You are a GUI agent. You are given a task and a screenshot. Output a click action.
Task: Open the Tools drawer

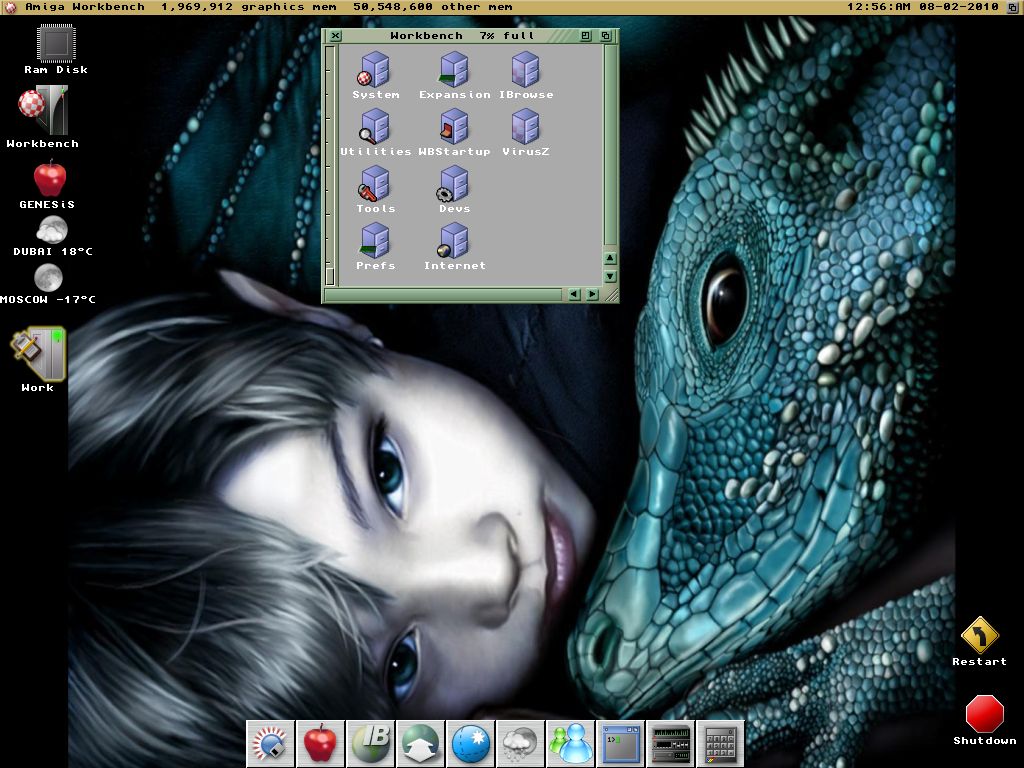tap(375, 184)
